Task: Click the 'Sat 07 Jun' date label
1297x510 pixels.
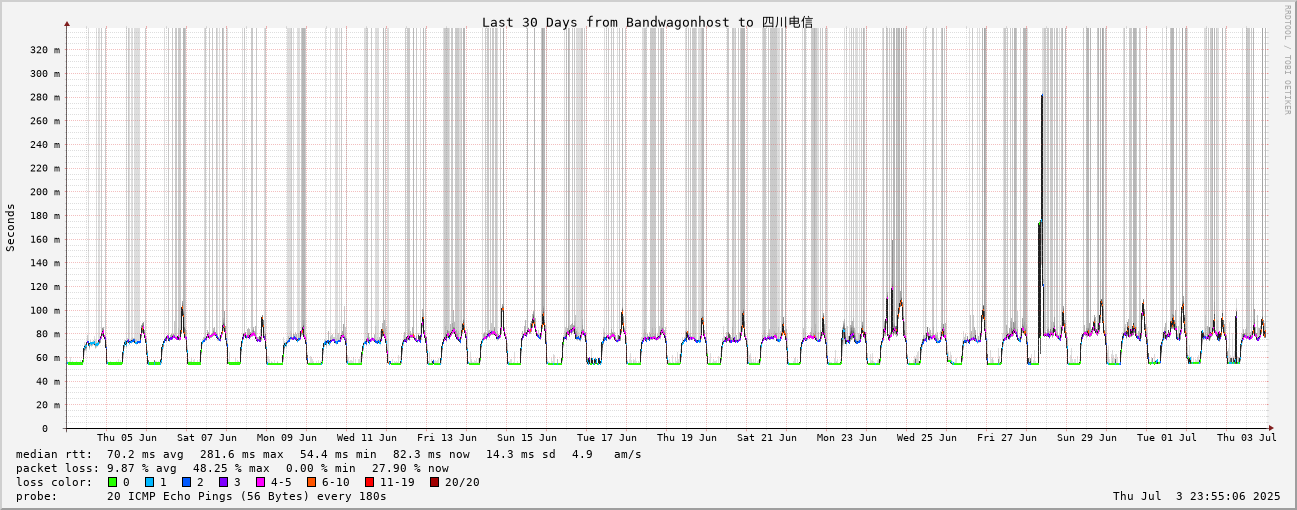Action: 207,438
